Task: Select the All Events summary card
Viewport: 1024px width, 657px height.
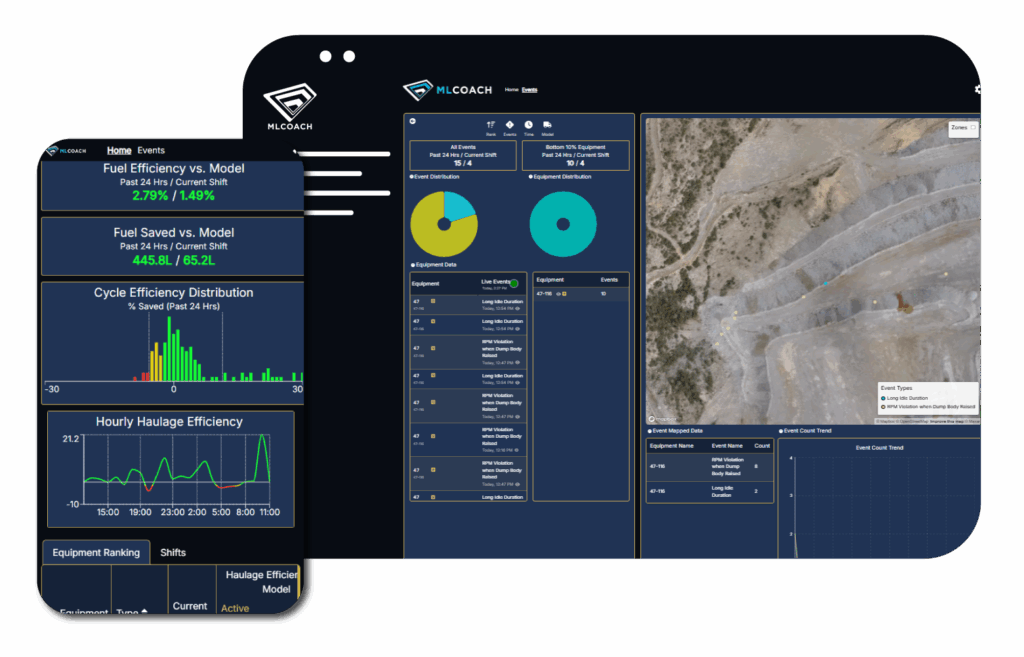Action: point(463,155)
